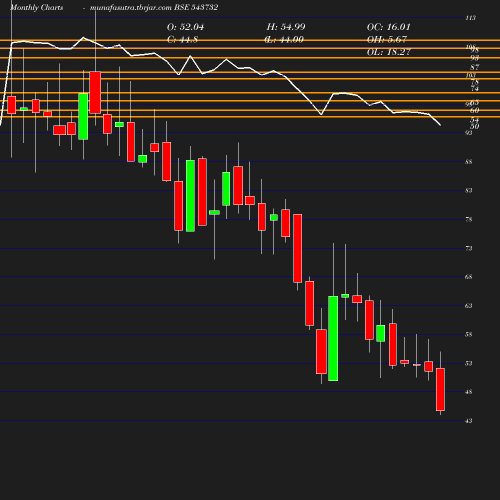
Task: Click the last red candle closing near 44.8
Action: tap(440, 389)
